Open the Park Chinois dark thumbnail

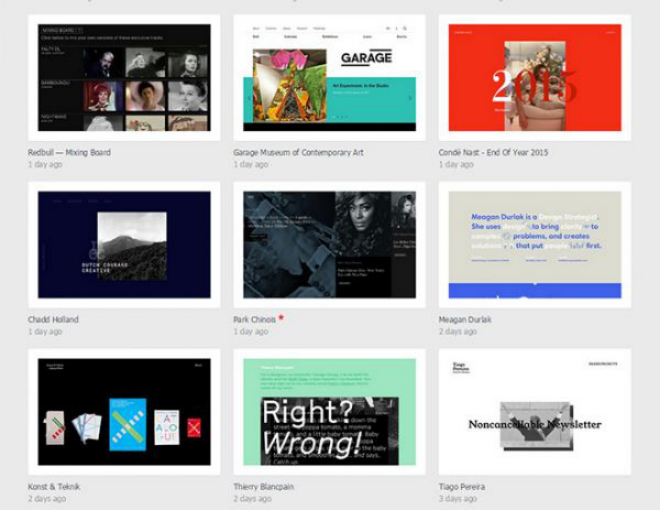pos(329,245)
